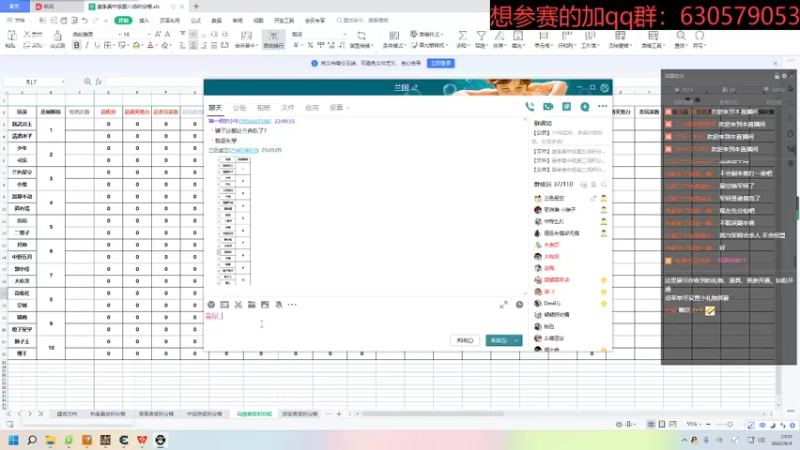Open the QQ penguin icon in taskbar

(x=160, y=440)
